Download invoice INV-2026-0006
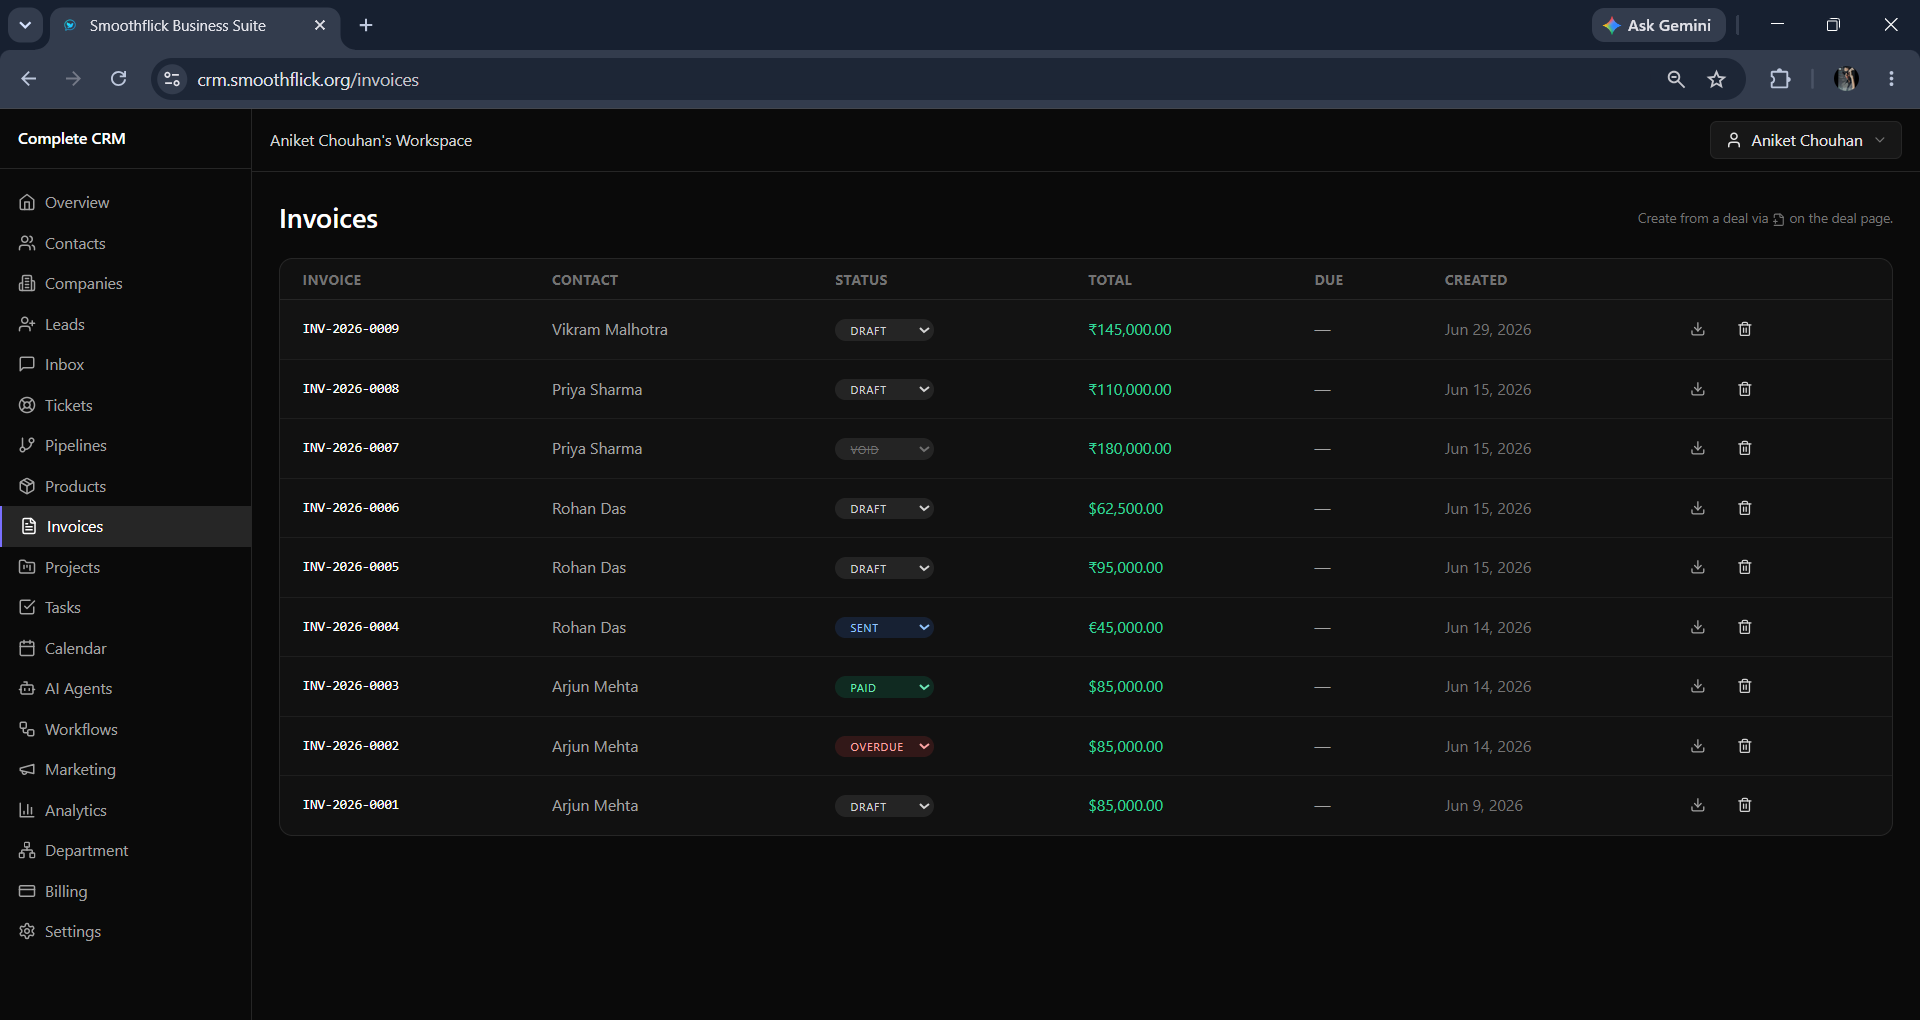Image resolution: width=1920 pixels, height=1020 pixels. [1697, 508]
